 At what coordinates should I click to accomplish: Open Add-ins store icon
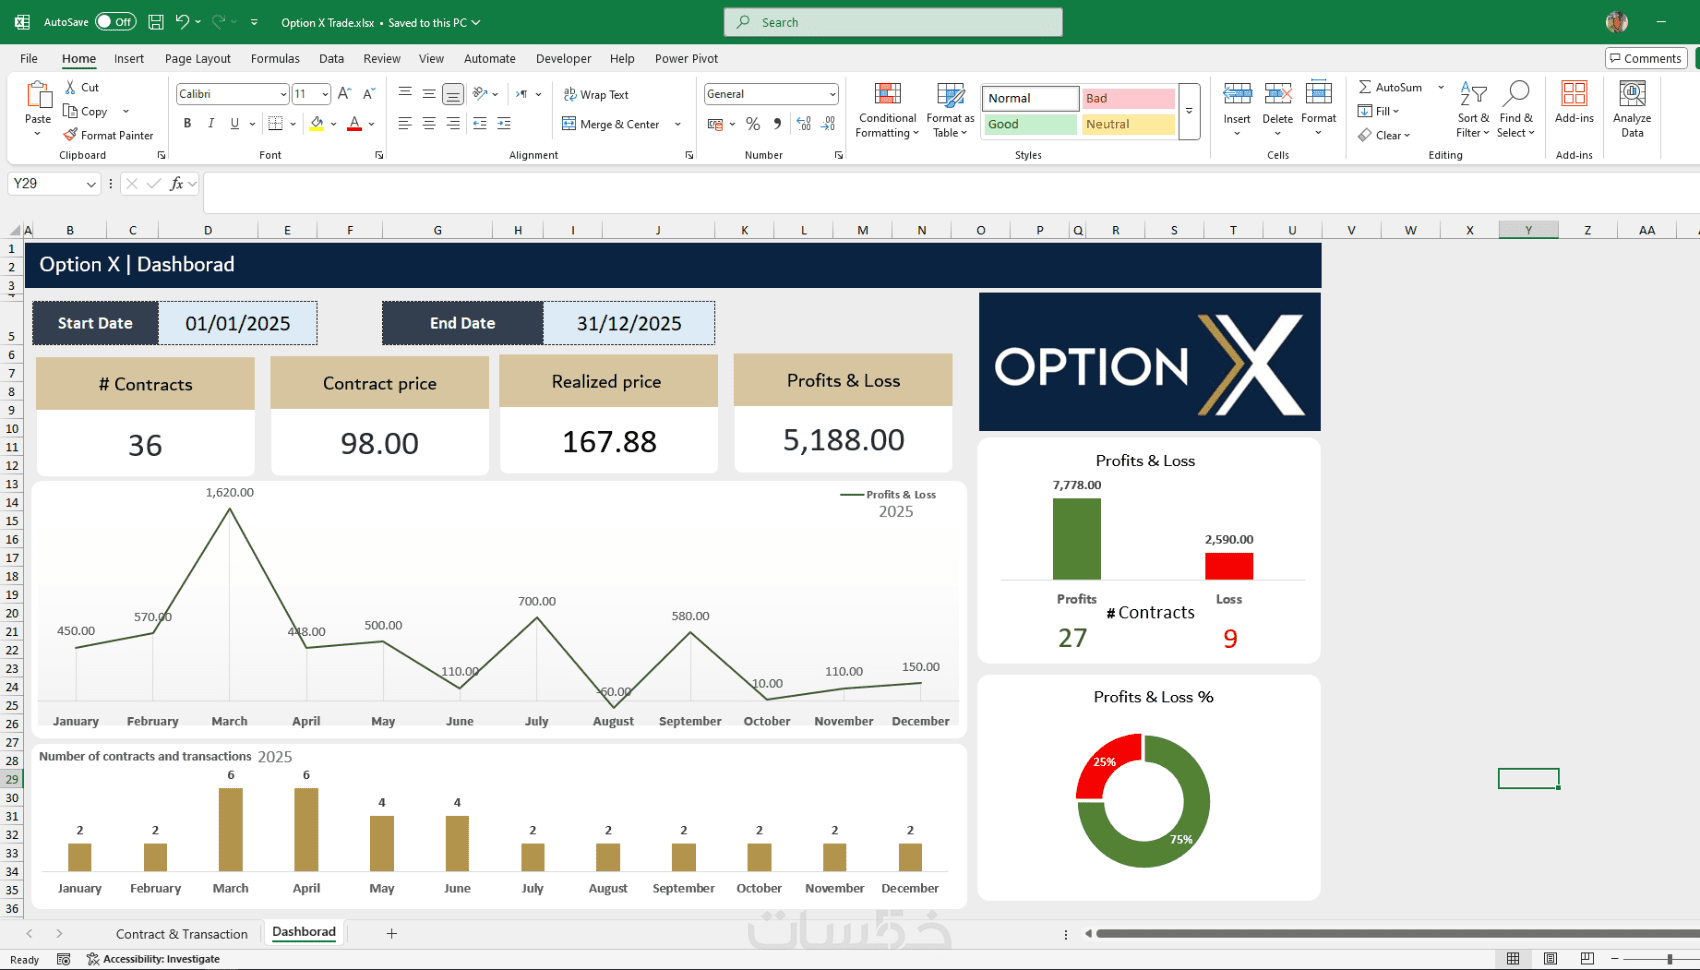click(x=1574, y=94)
